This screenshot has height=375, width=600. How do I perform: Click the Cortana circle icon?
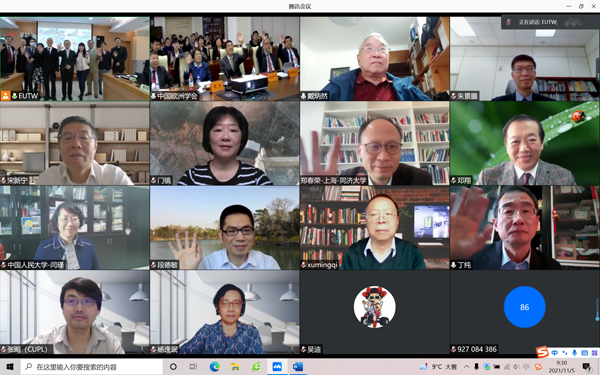[173, 367]
